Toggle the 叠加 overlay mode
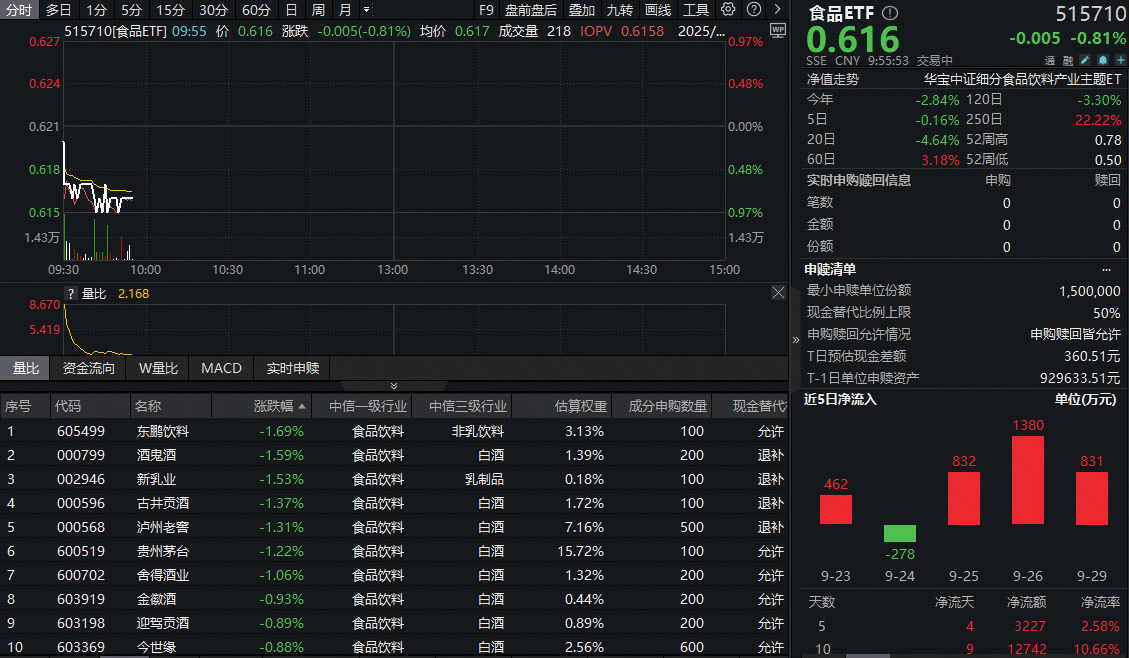1129x658 pixels. (581, 10)
